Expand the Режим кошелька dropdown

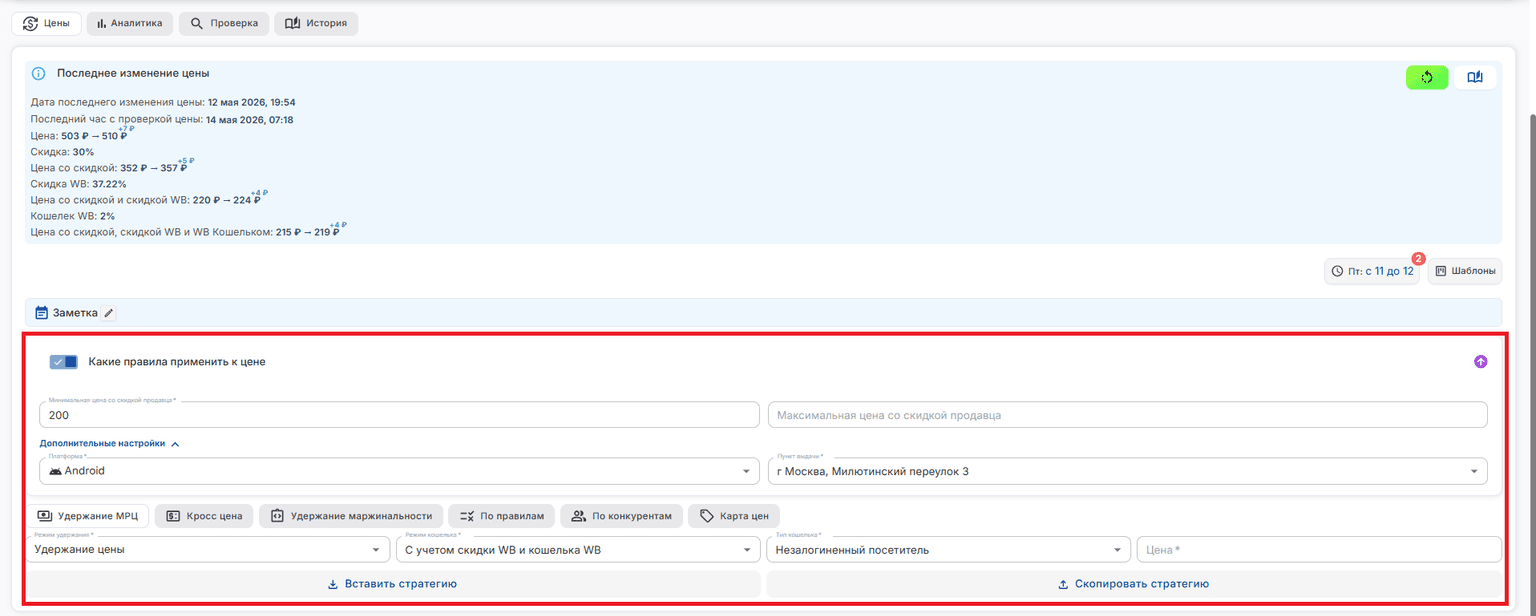[578, 550]
